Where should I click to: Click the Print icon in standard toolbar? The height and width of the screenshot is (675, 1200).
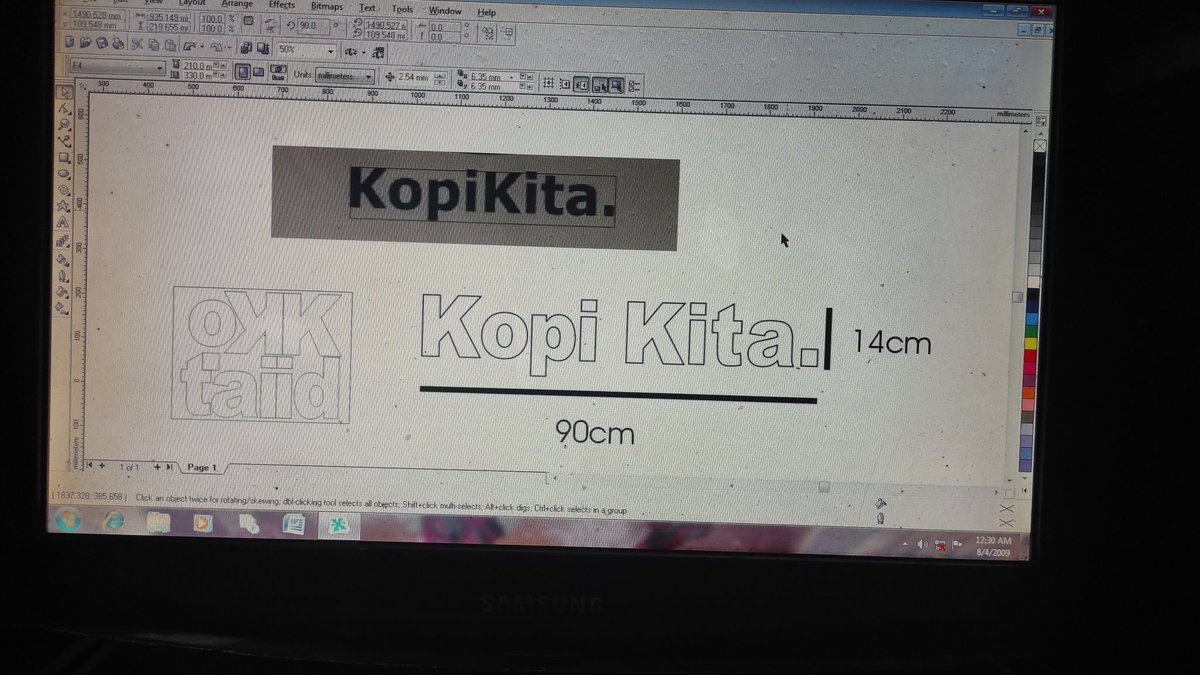coord(118,43)
